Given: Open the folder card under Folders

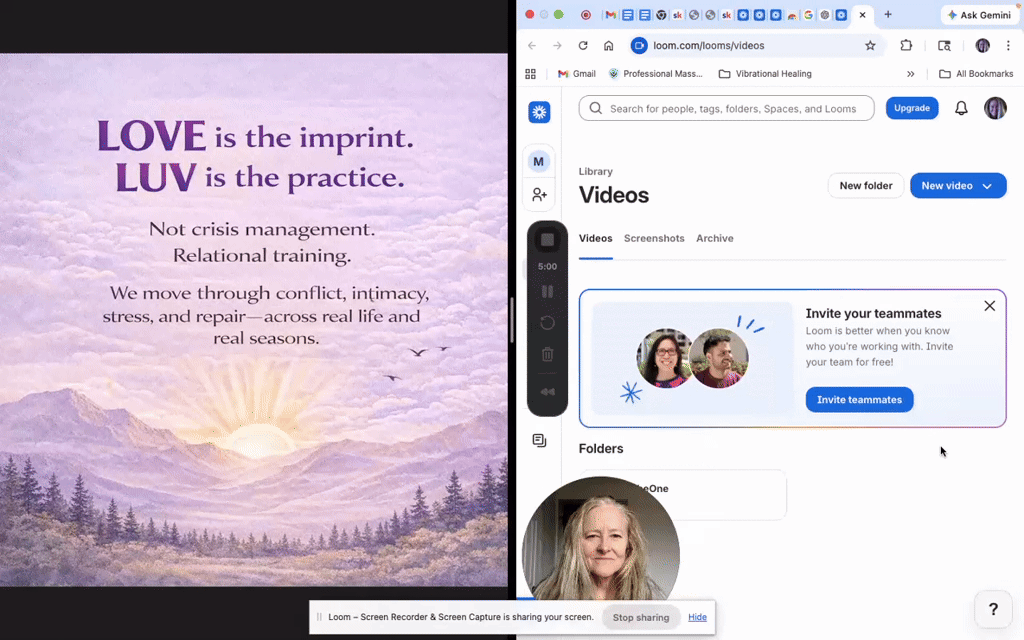Looking at the screenshot, I should pos(682,494).
